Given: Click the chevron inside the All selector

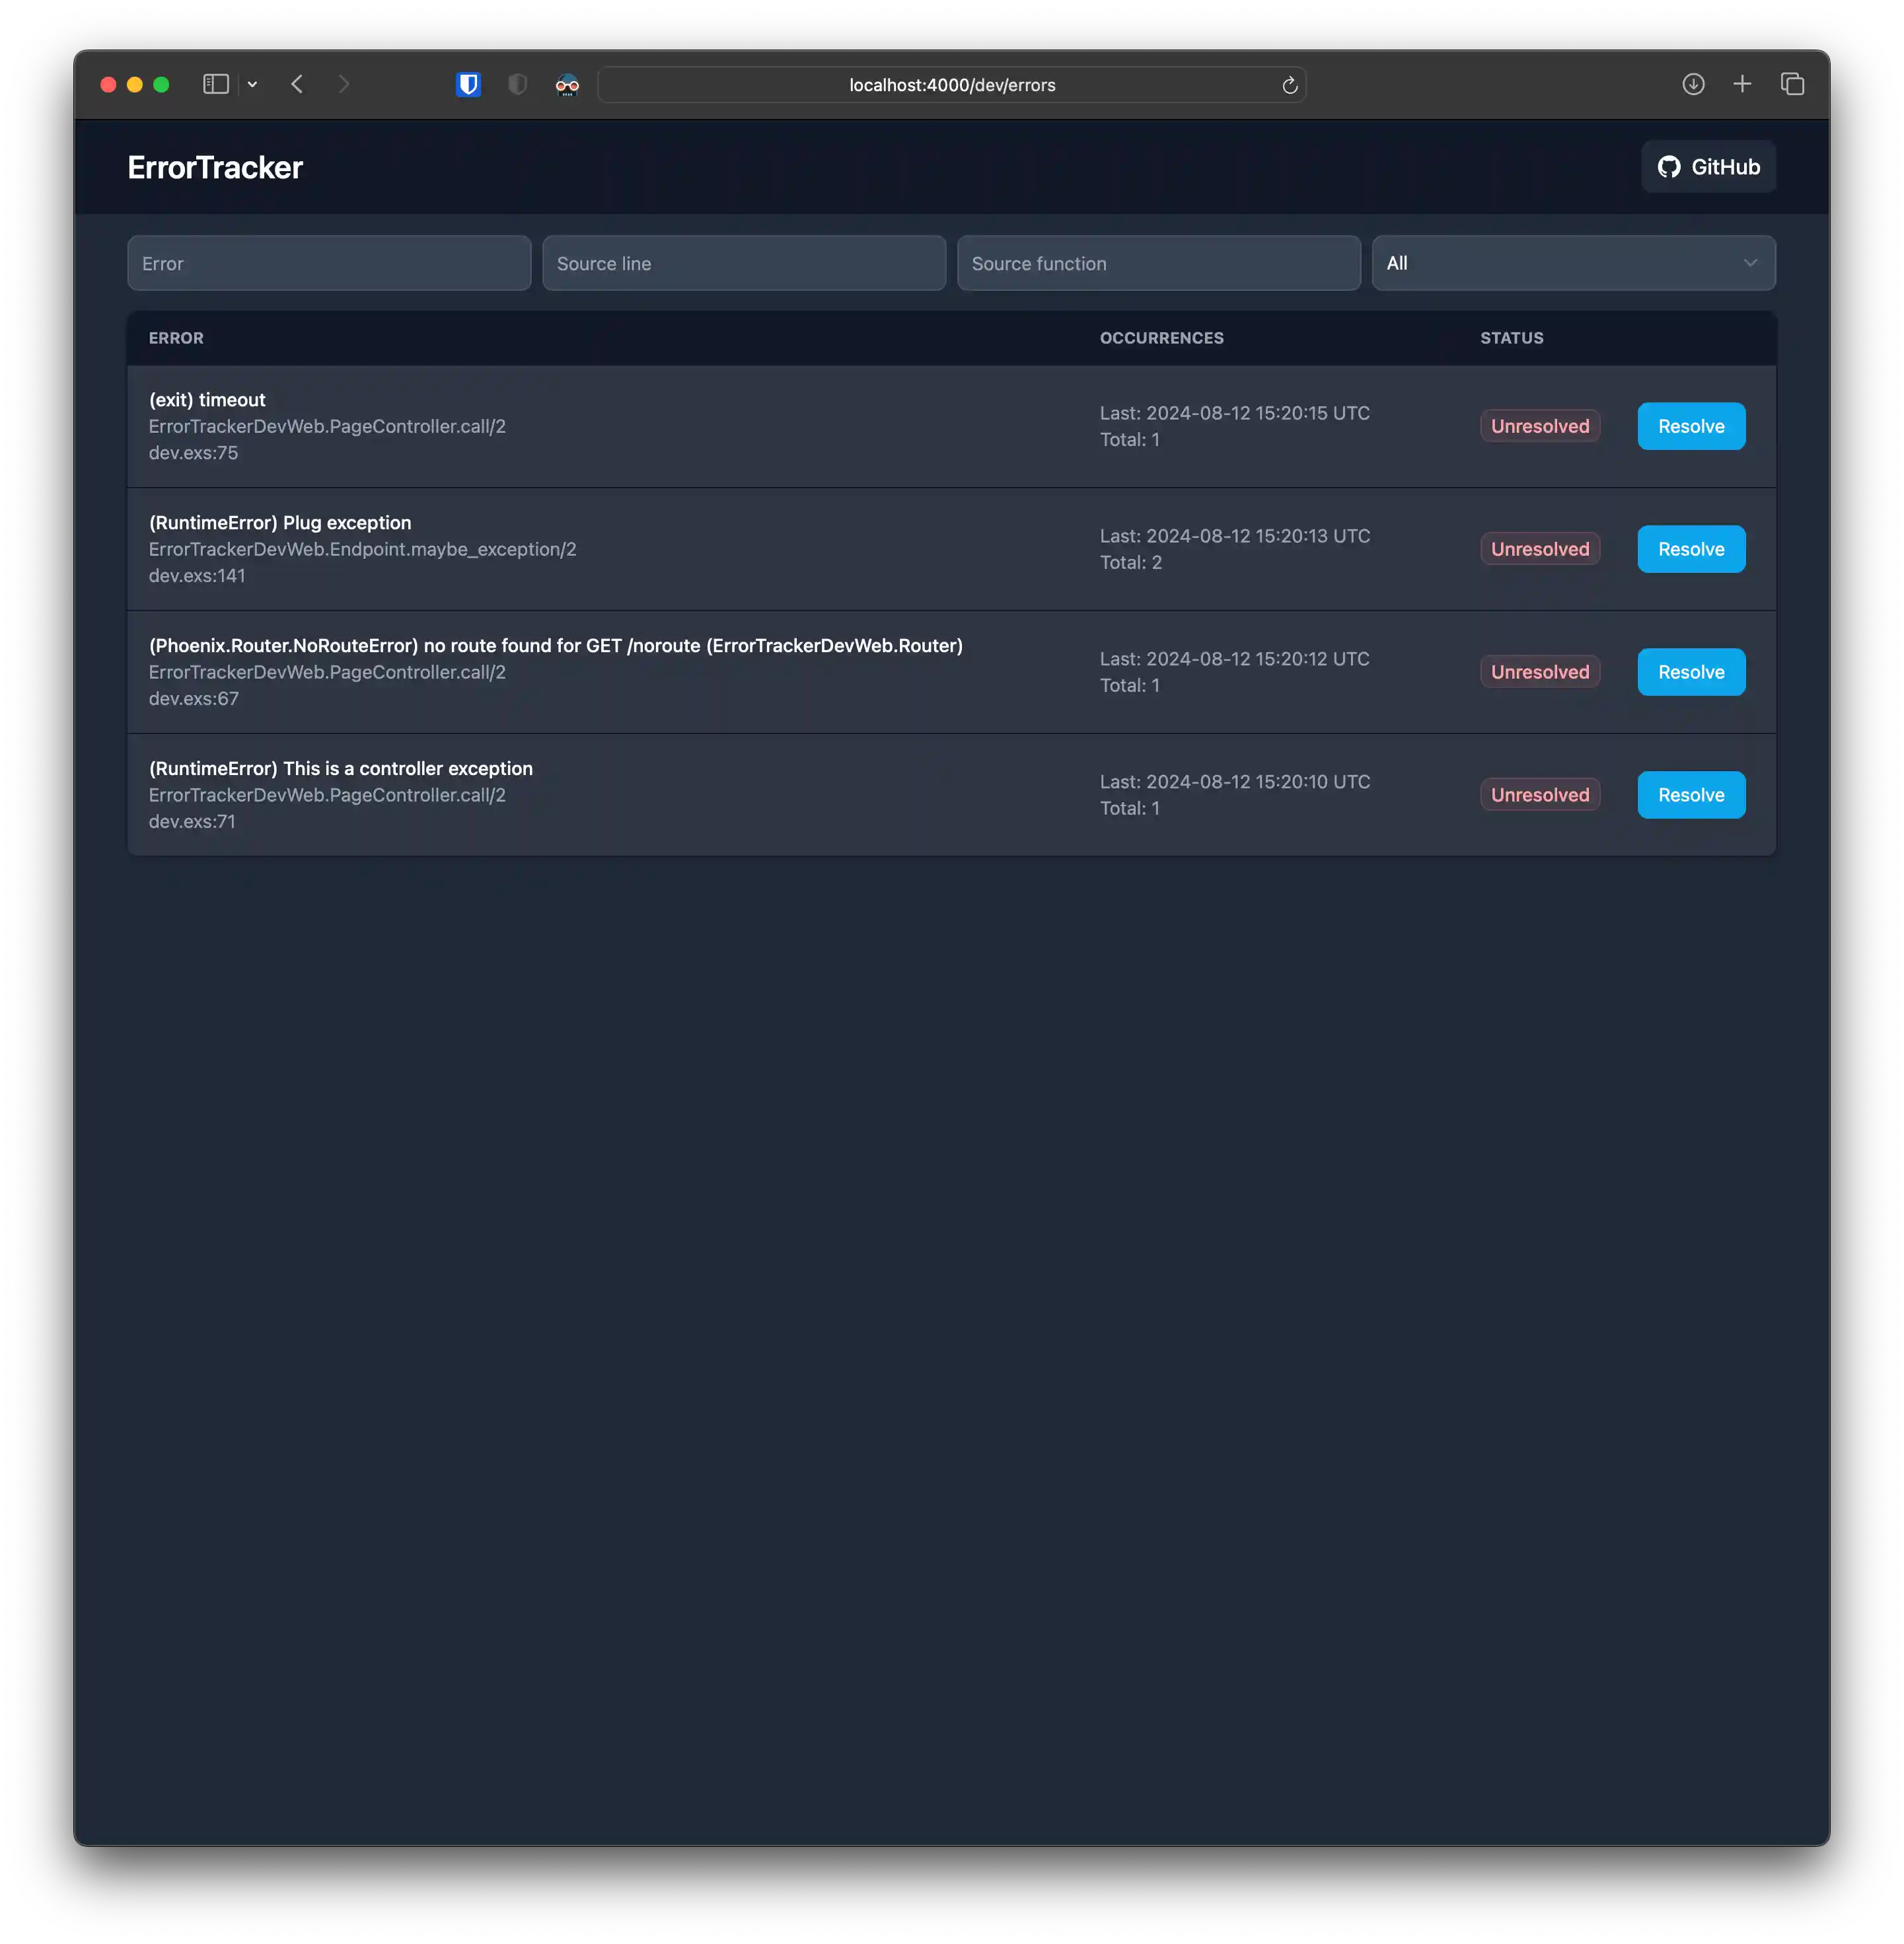Looking at the screenshot, I should [x=1750, y=263].
